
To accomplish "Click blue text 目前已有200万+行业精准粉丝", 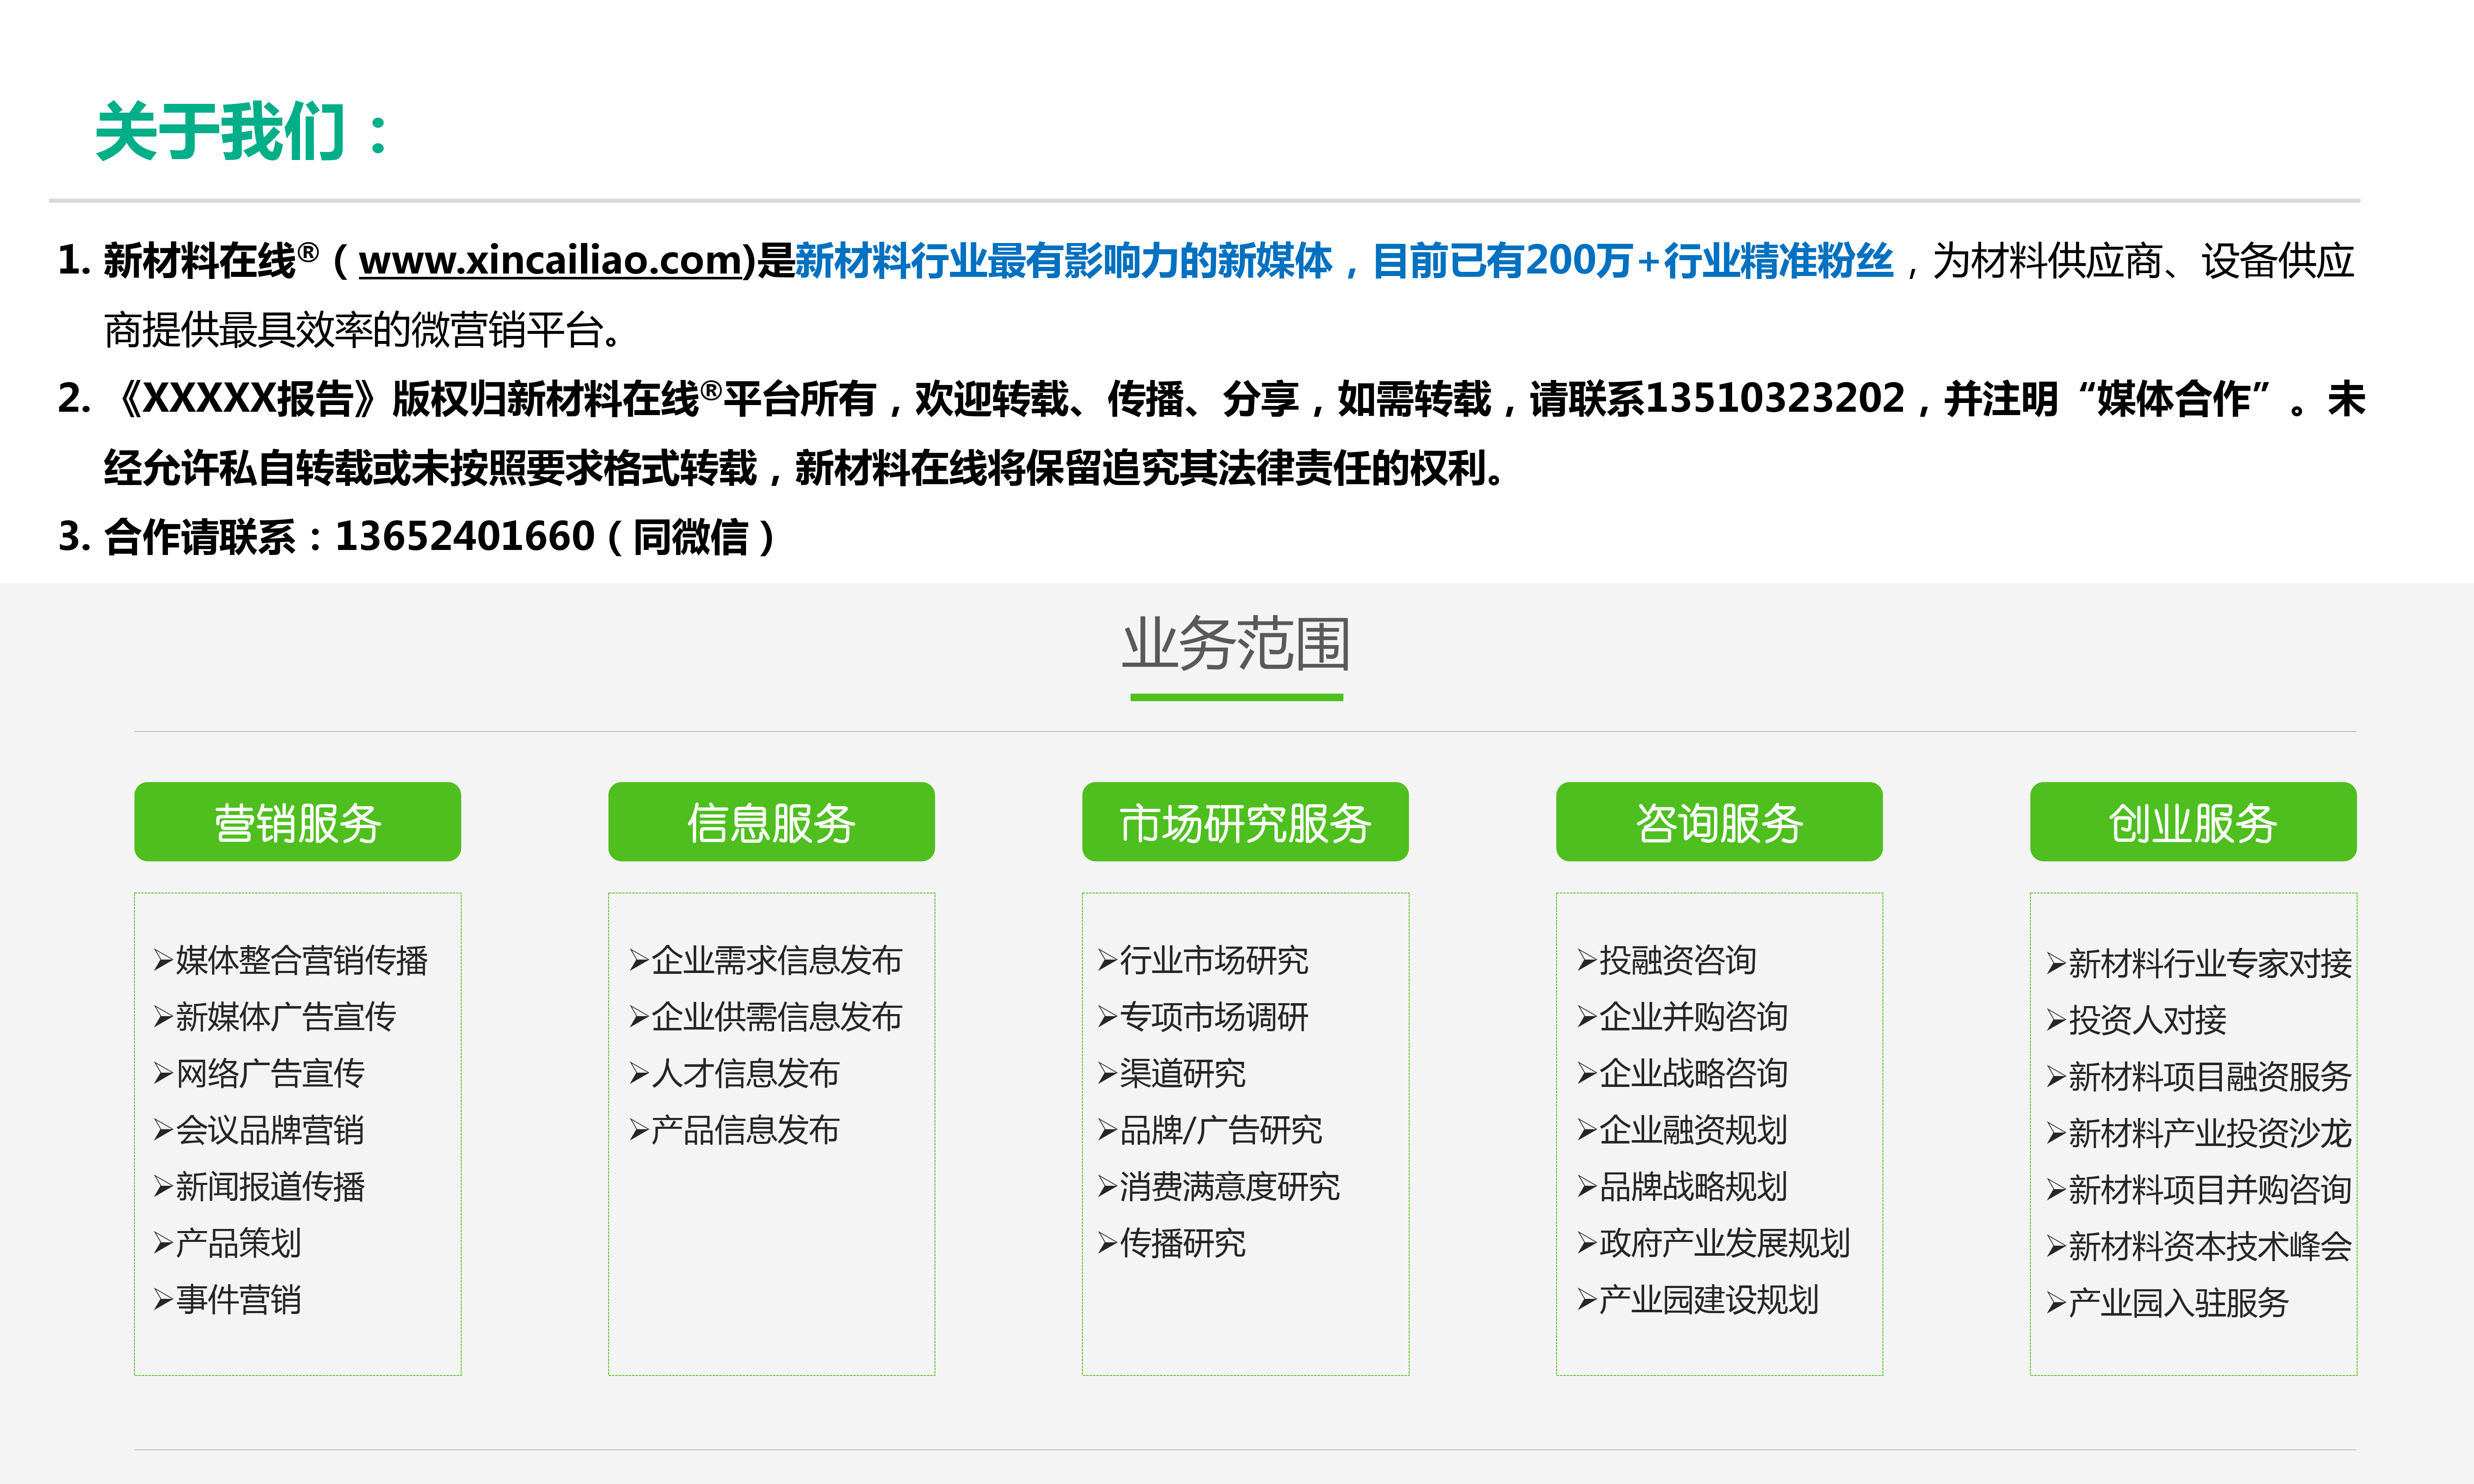I will point(1633,261).
